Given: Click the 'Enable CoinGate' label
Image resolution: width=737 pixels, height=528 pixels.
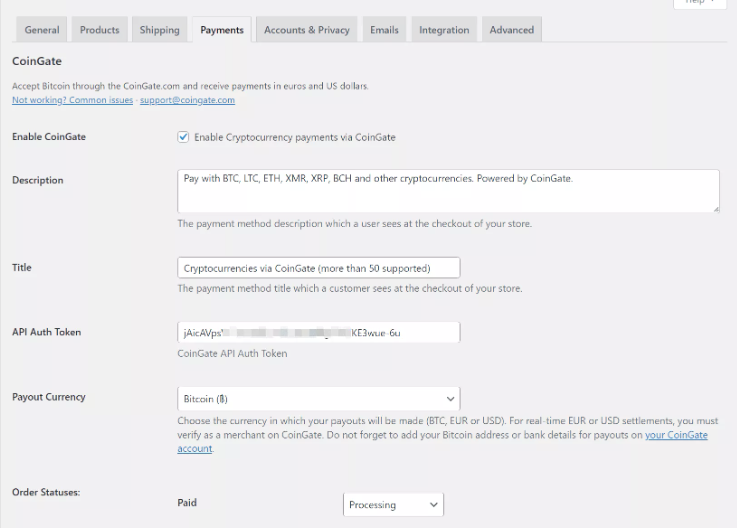Looking at the screenshot, I should click(49, 137).
